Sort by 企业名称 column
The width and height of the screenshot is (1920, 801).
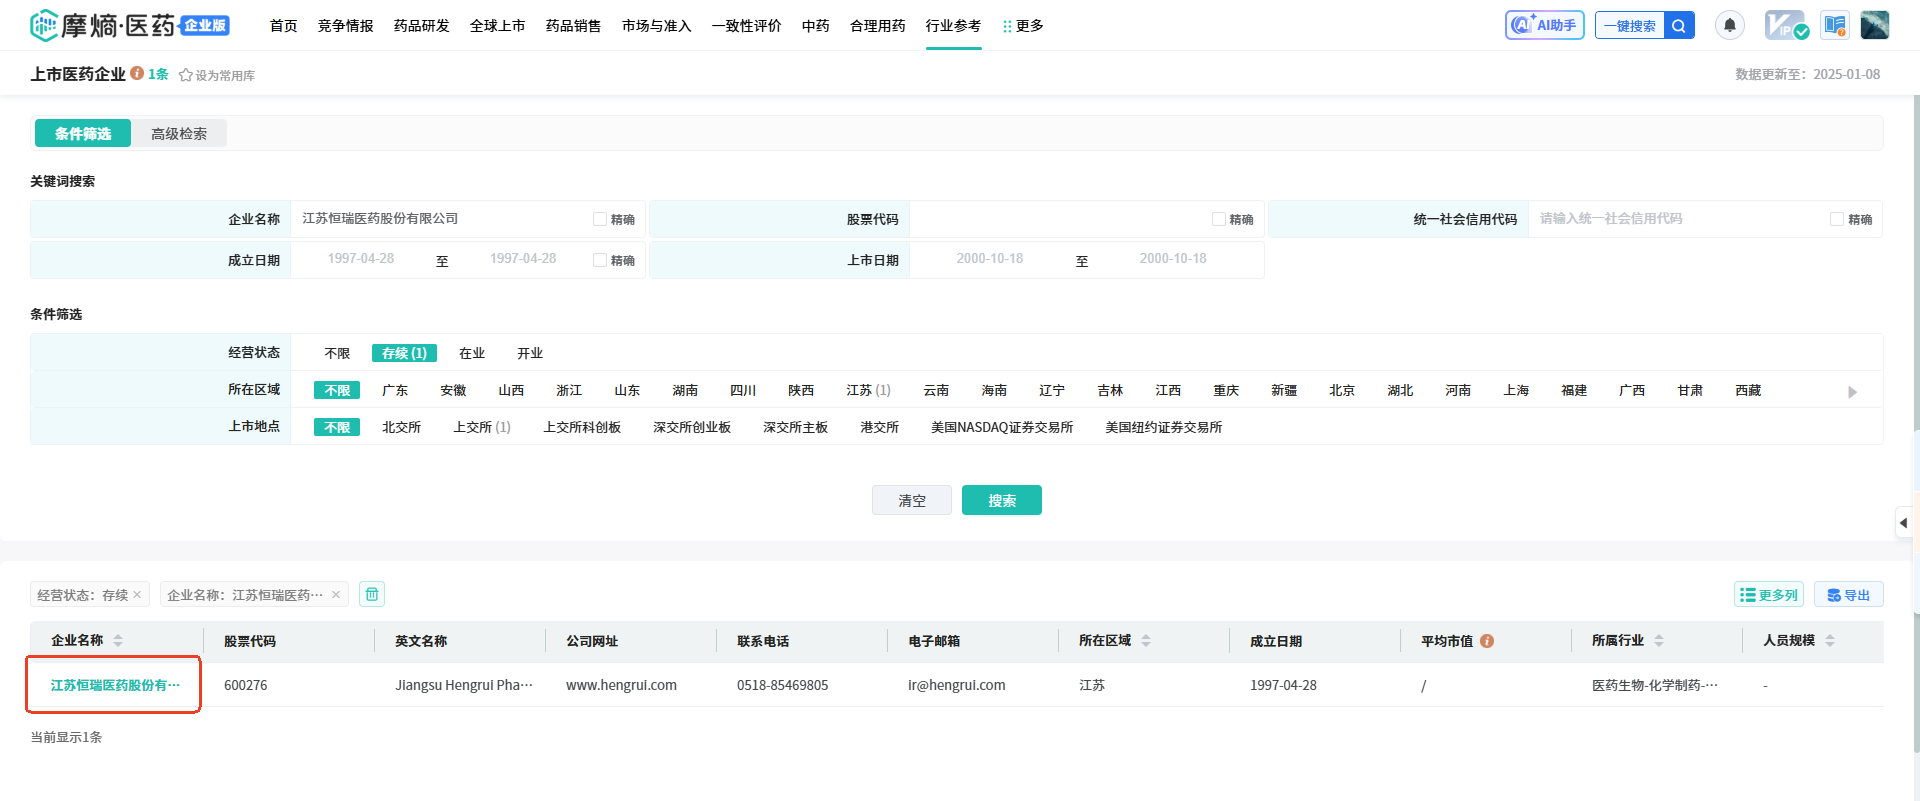click(x=118, y=641)
